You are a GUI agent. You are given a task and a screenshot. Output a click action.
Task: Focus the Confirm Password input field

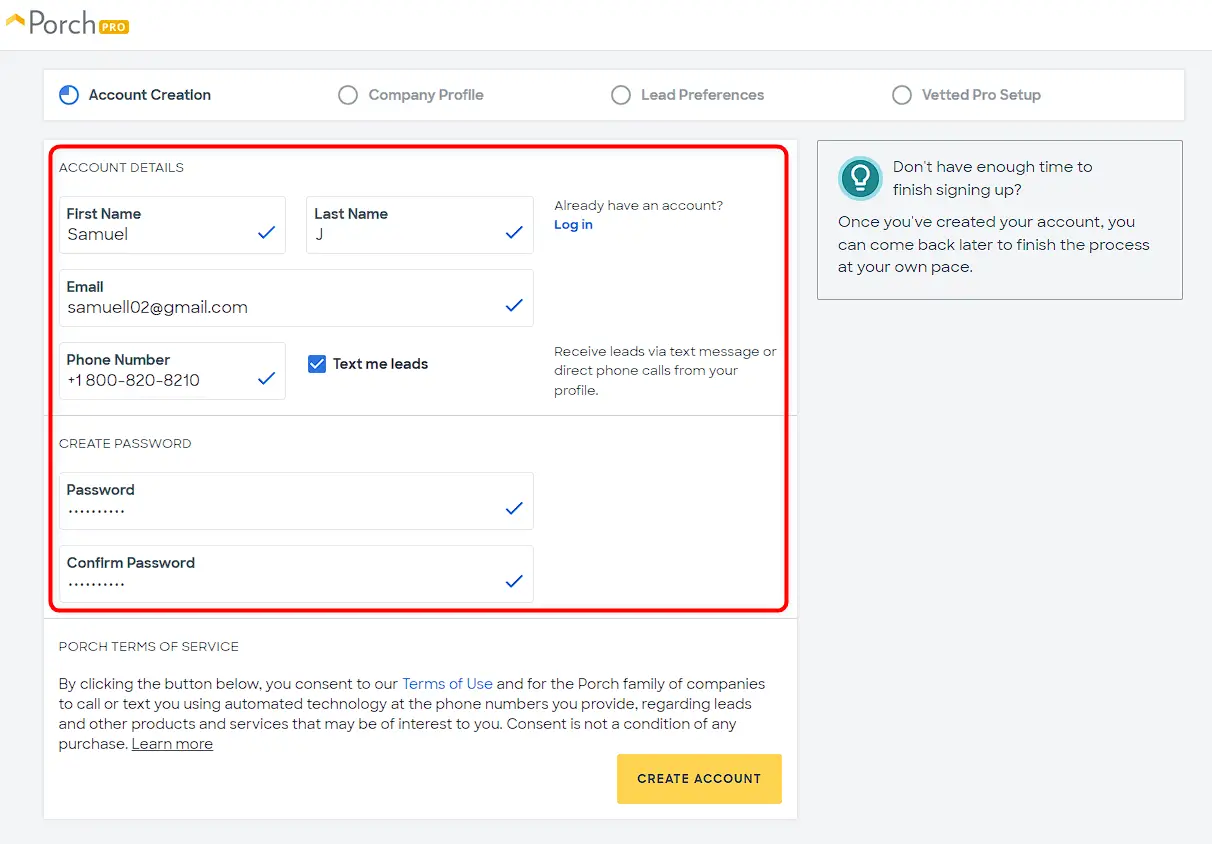(296, 574)
